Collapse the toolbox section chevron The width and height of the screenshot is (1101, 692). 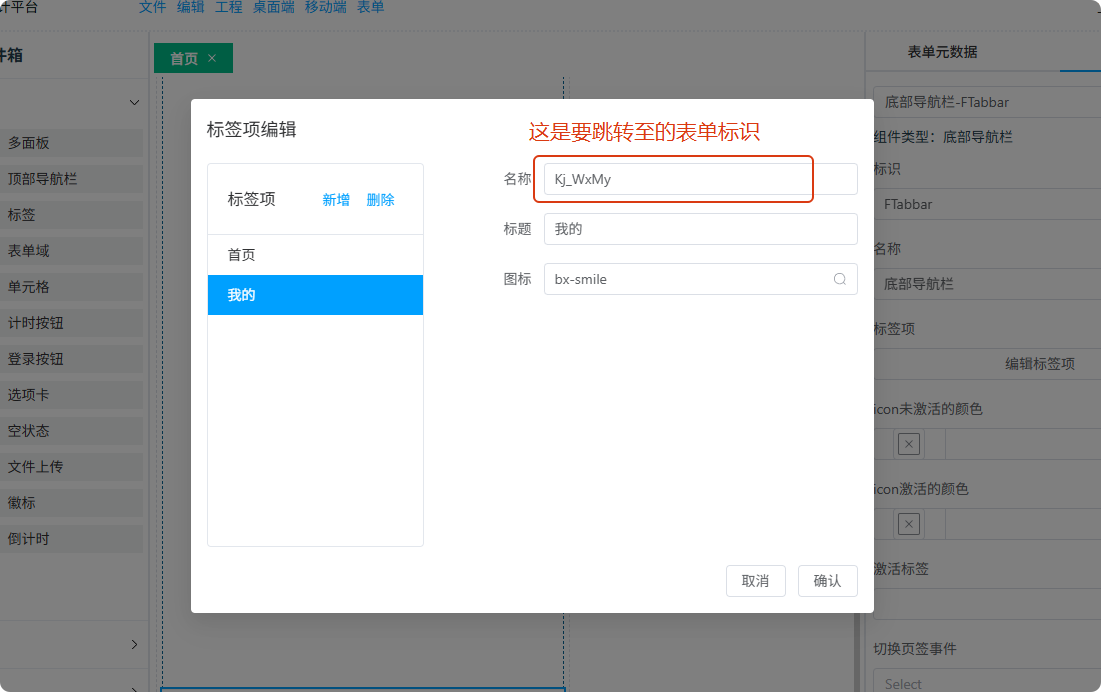tap(134, 102)
